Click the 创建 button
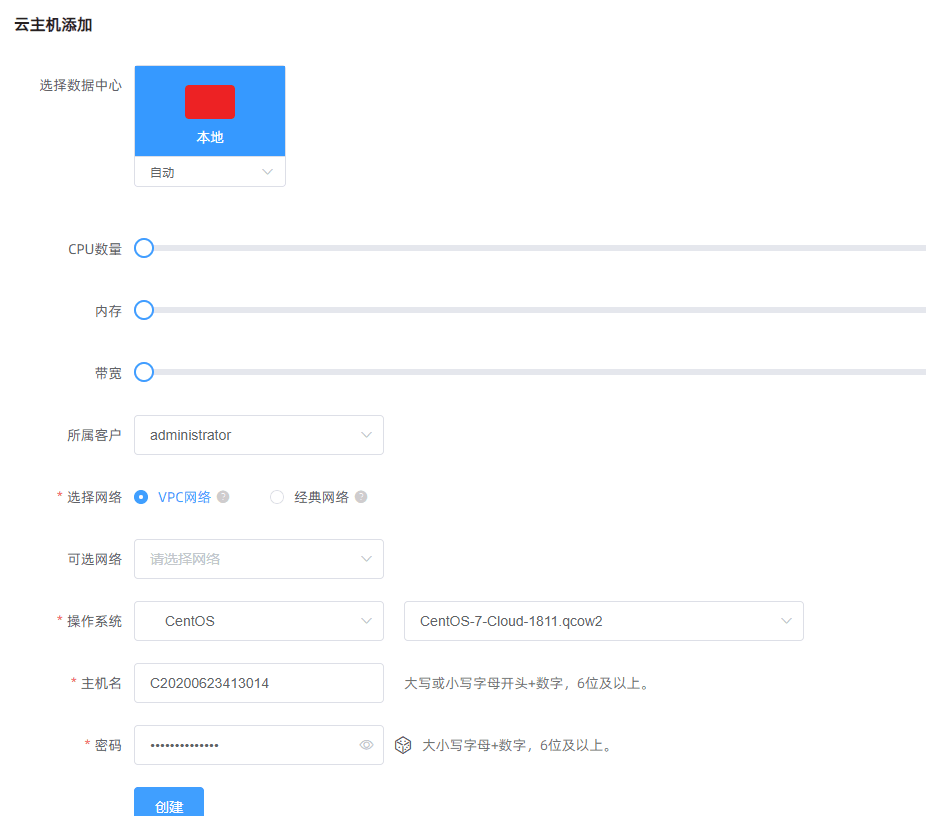This screenshot has width=926, height=816. 169,802
